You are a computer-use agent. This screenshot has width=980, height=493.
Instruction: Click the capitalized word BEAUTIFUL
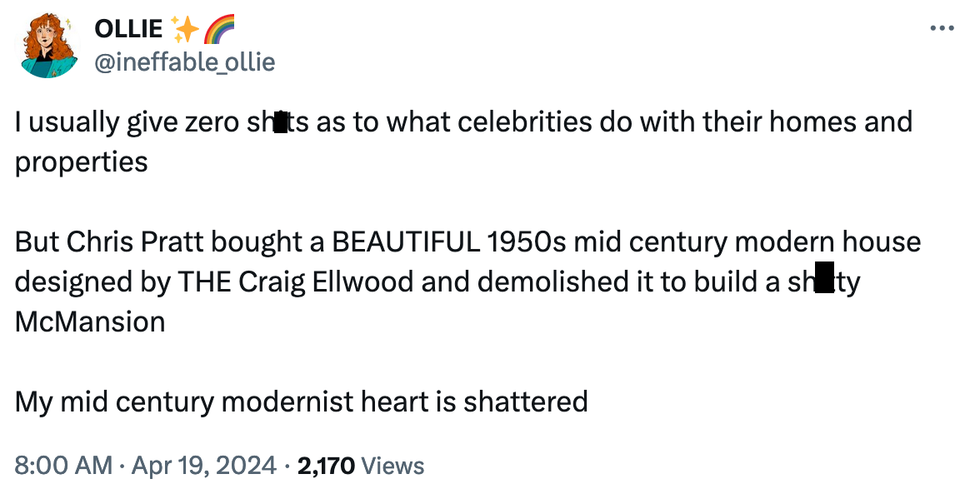point(407,243)
